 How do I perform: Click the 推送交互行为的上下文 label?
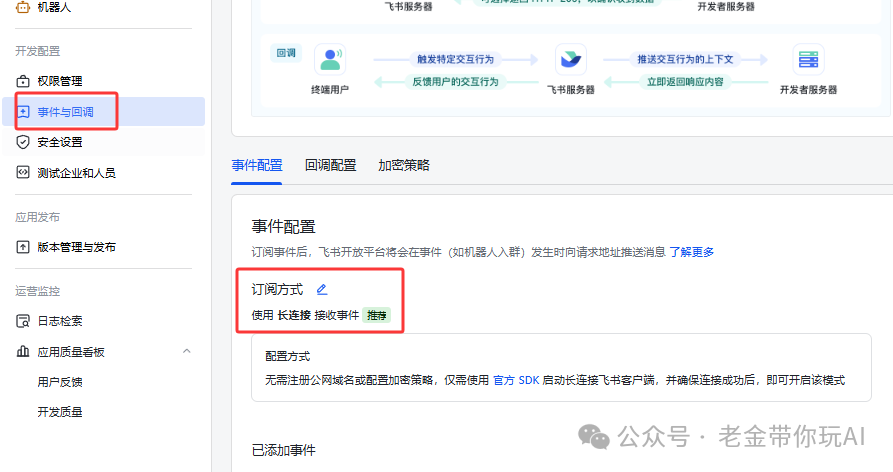(685, 59)
